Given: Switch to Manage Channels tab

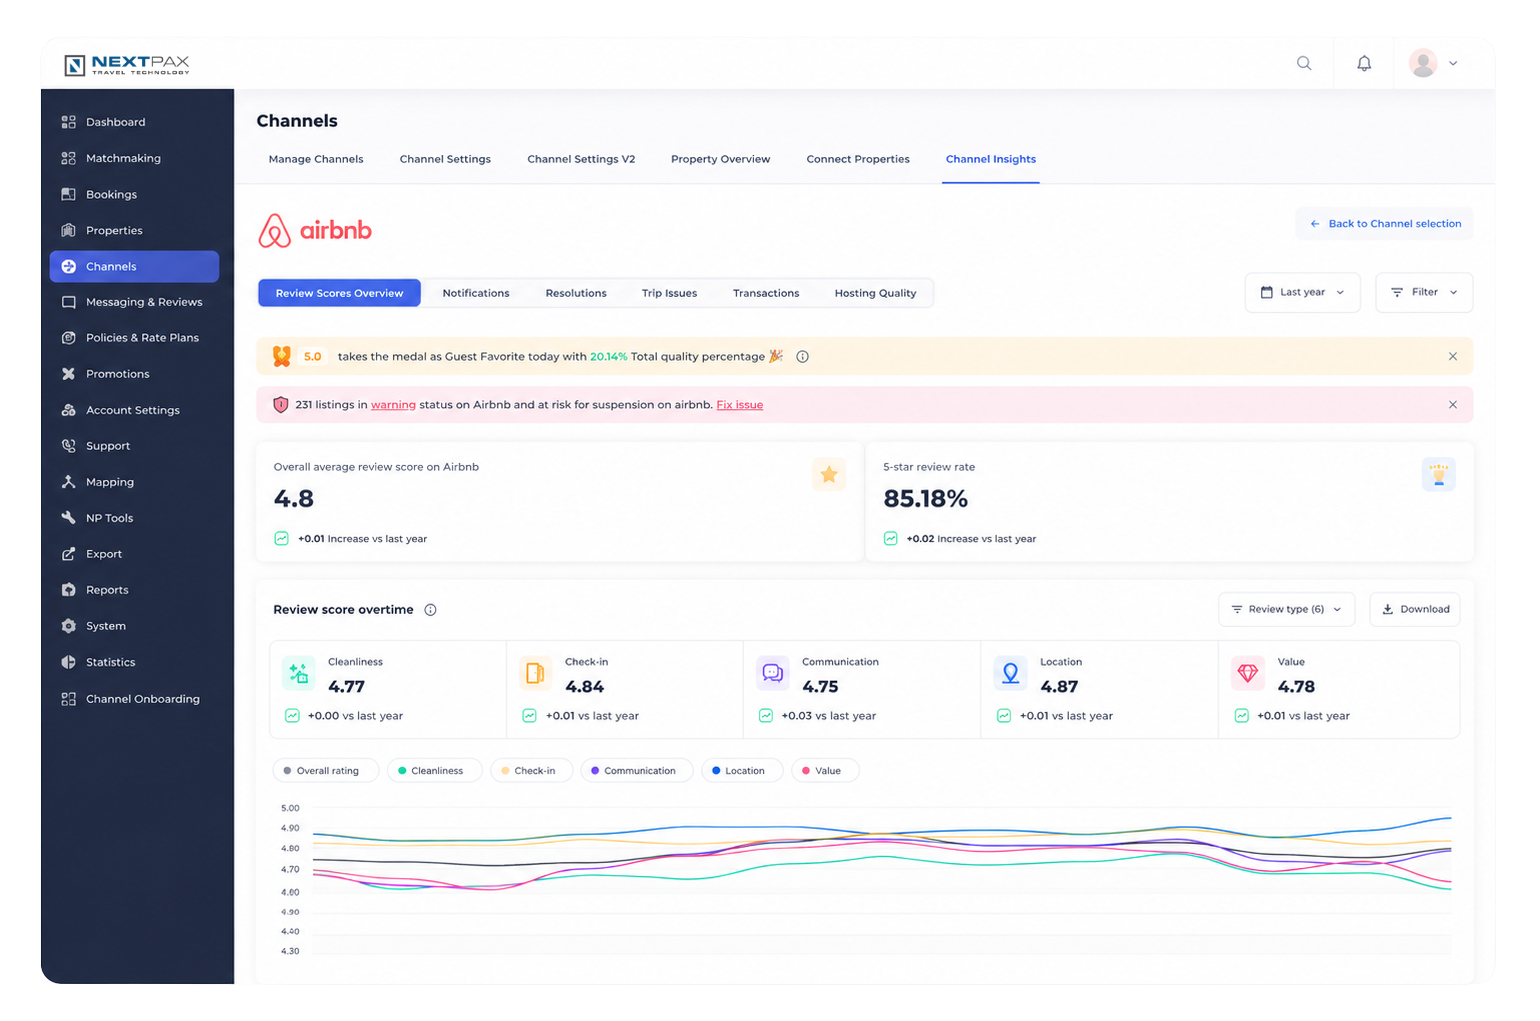Looking at the screenshot, I should 316,159.
